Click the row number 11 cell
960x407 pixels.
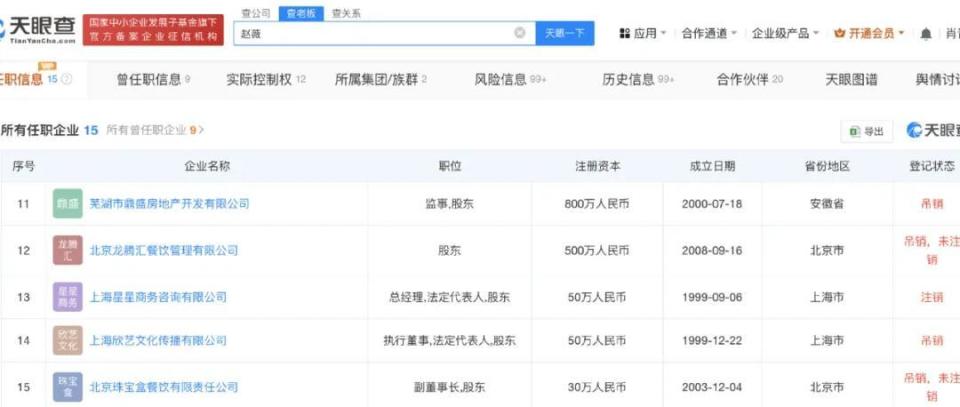[x=23, y=204]
